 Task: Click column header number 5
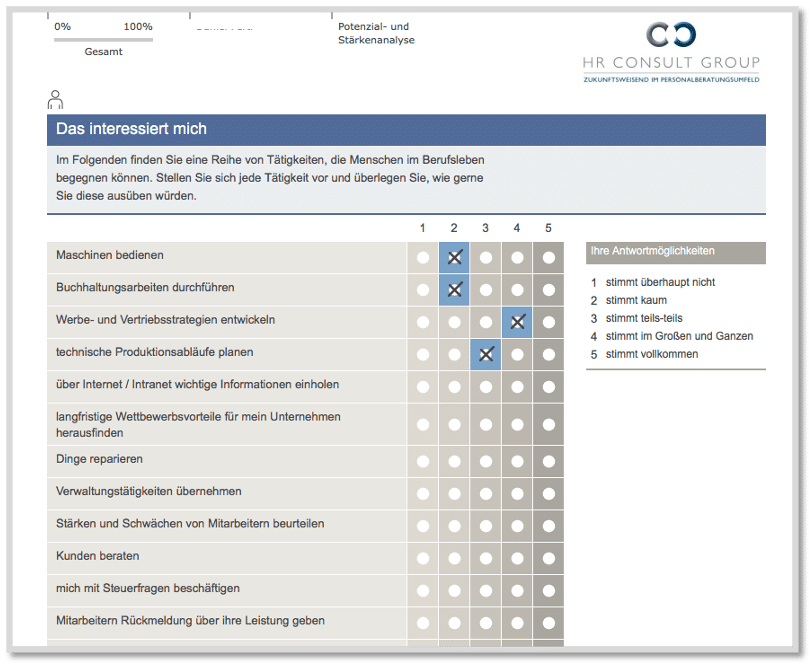coord(548,228)
